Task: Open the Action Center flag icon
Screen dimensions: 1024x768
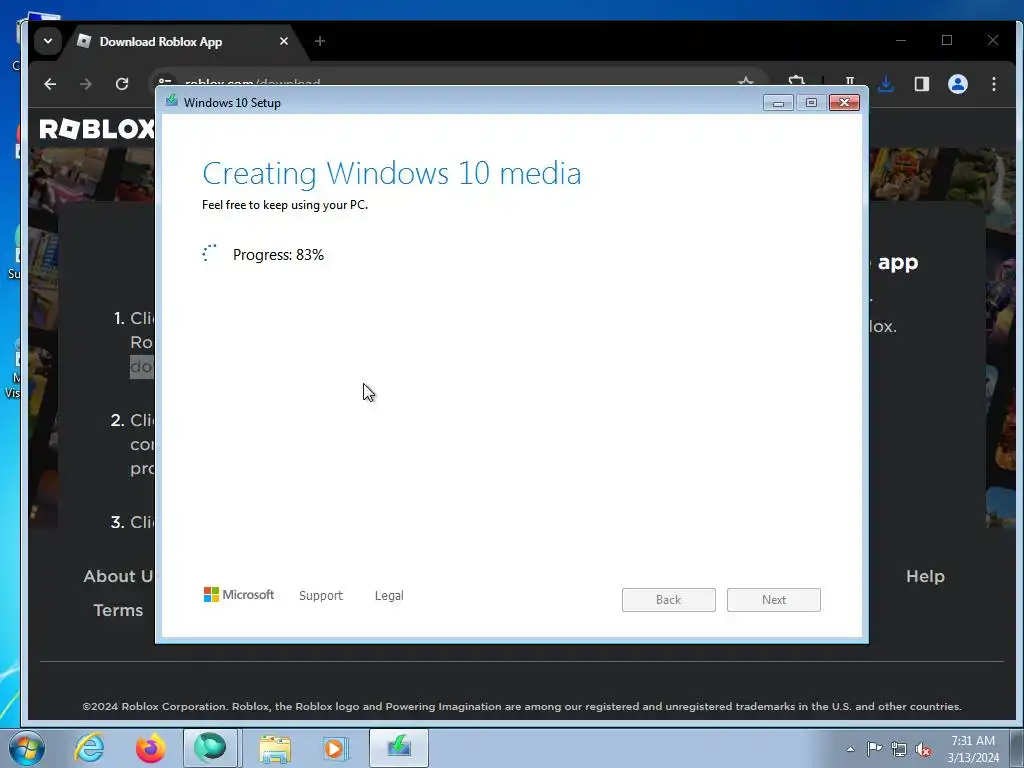Action: point(874,749)
